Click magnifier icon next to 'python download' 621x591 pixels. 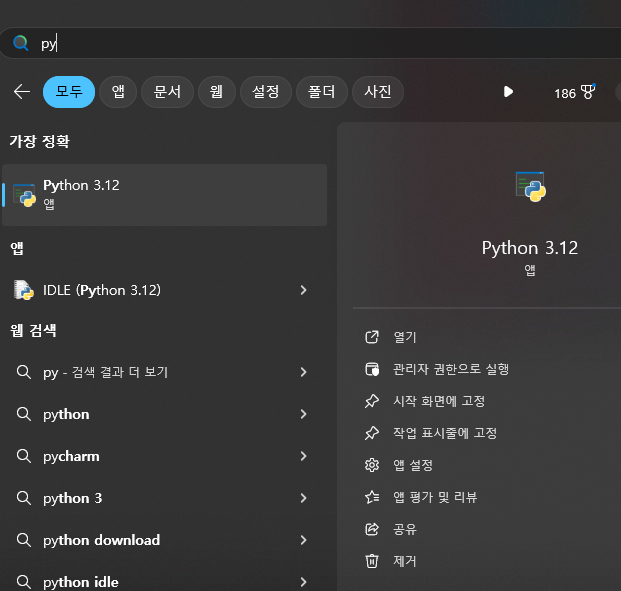[x=24, y=540]
